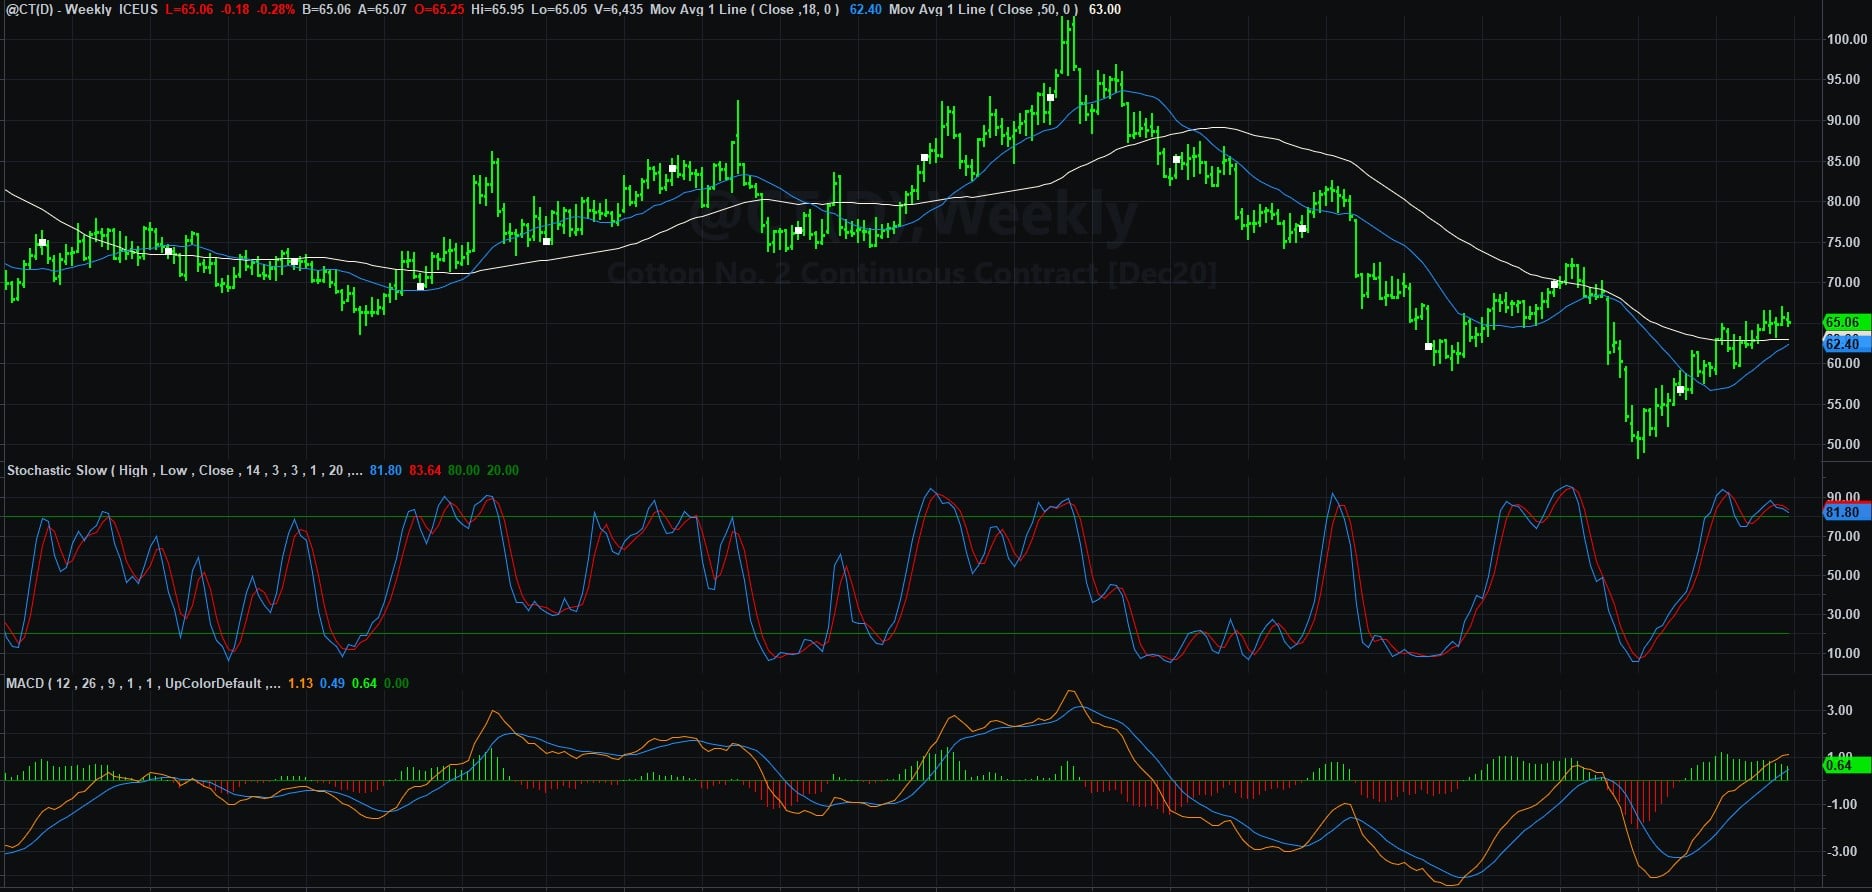
Task: Click the green 20.00 stochastic level value
Action: point(502,470)
